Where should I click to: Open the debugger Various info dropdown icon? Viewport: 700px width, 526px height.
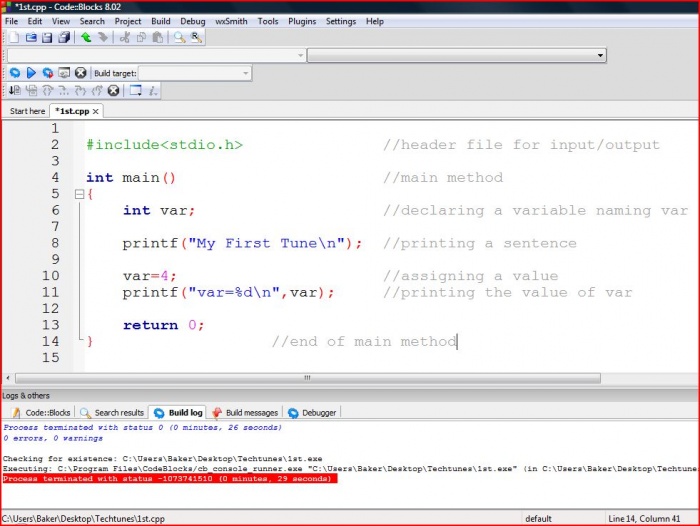153,91
